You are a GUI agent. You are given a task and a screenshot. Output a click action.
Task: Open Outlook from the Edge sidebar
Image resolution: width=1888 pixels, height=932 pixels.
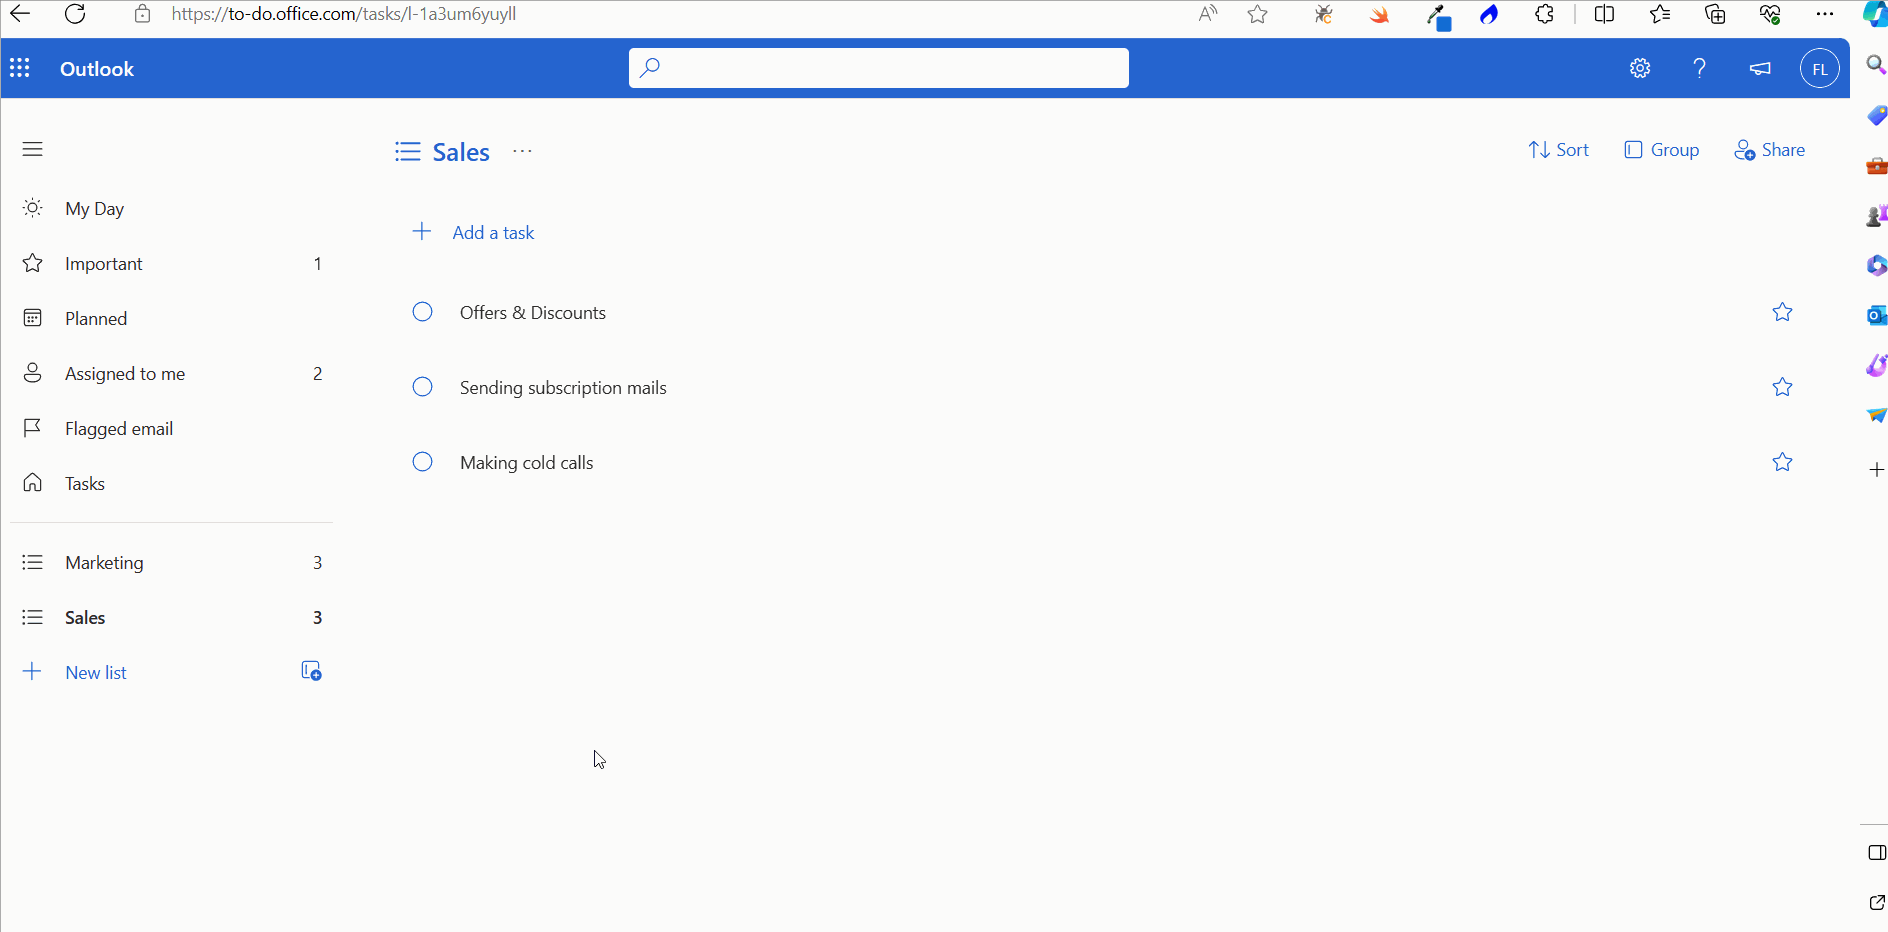coord(1877,314)
